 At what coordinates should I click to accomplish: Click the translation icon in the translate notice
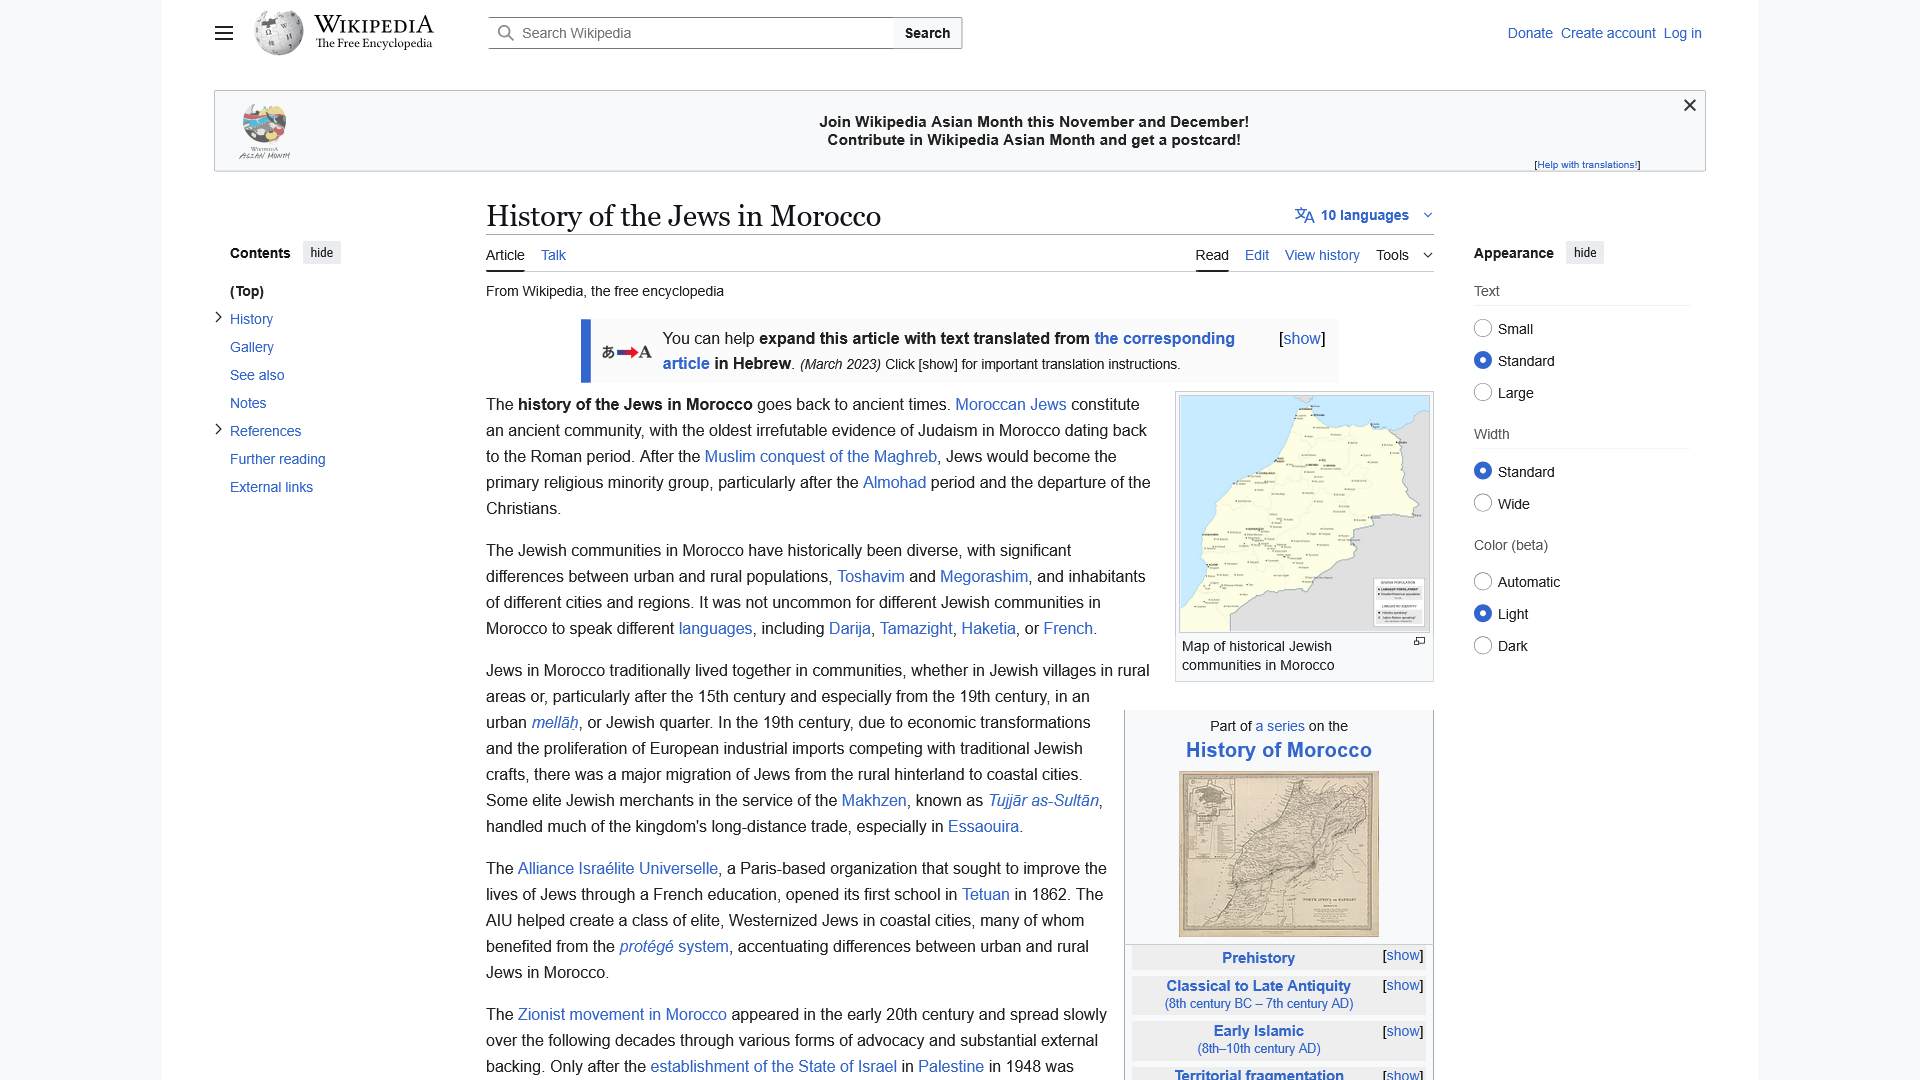(x=626, y=351)
